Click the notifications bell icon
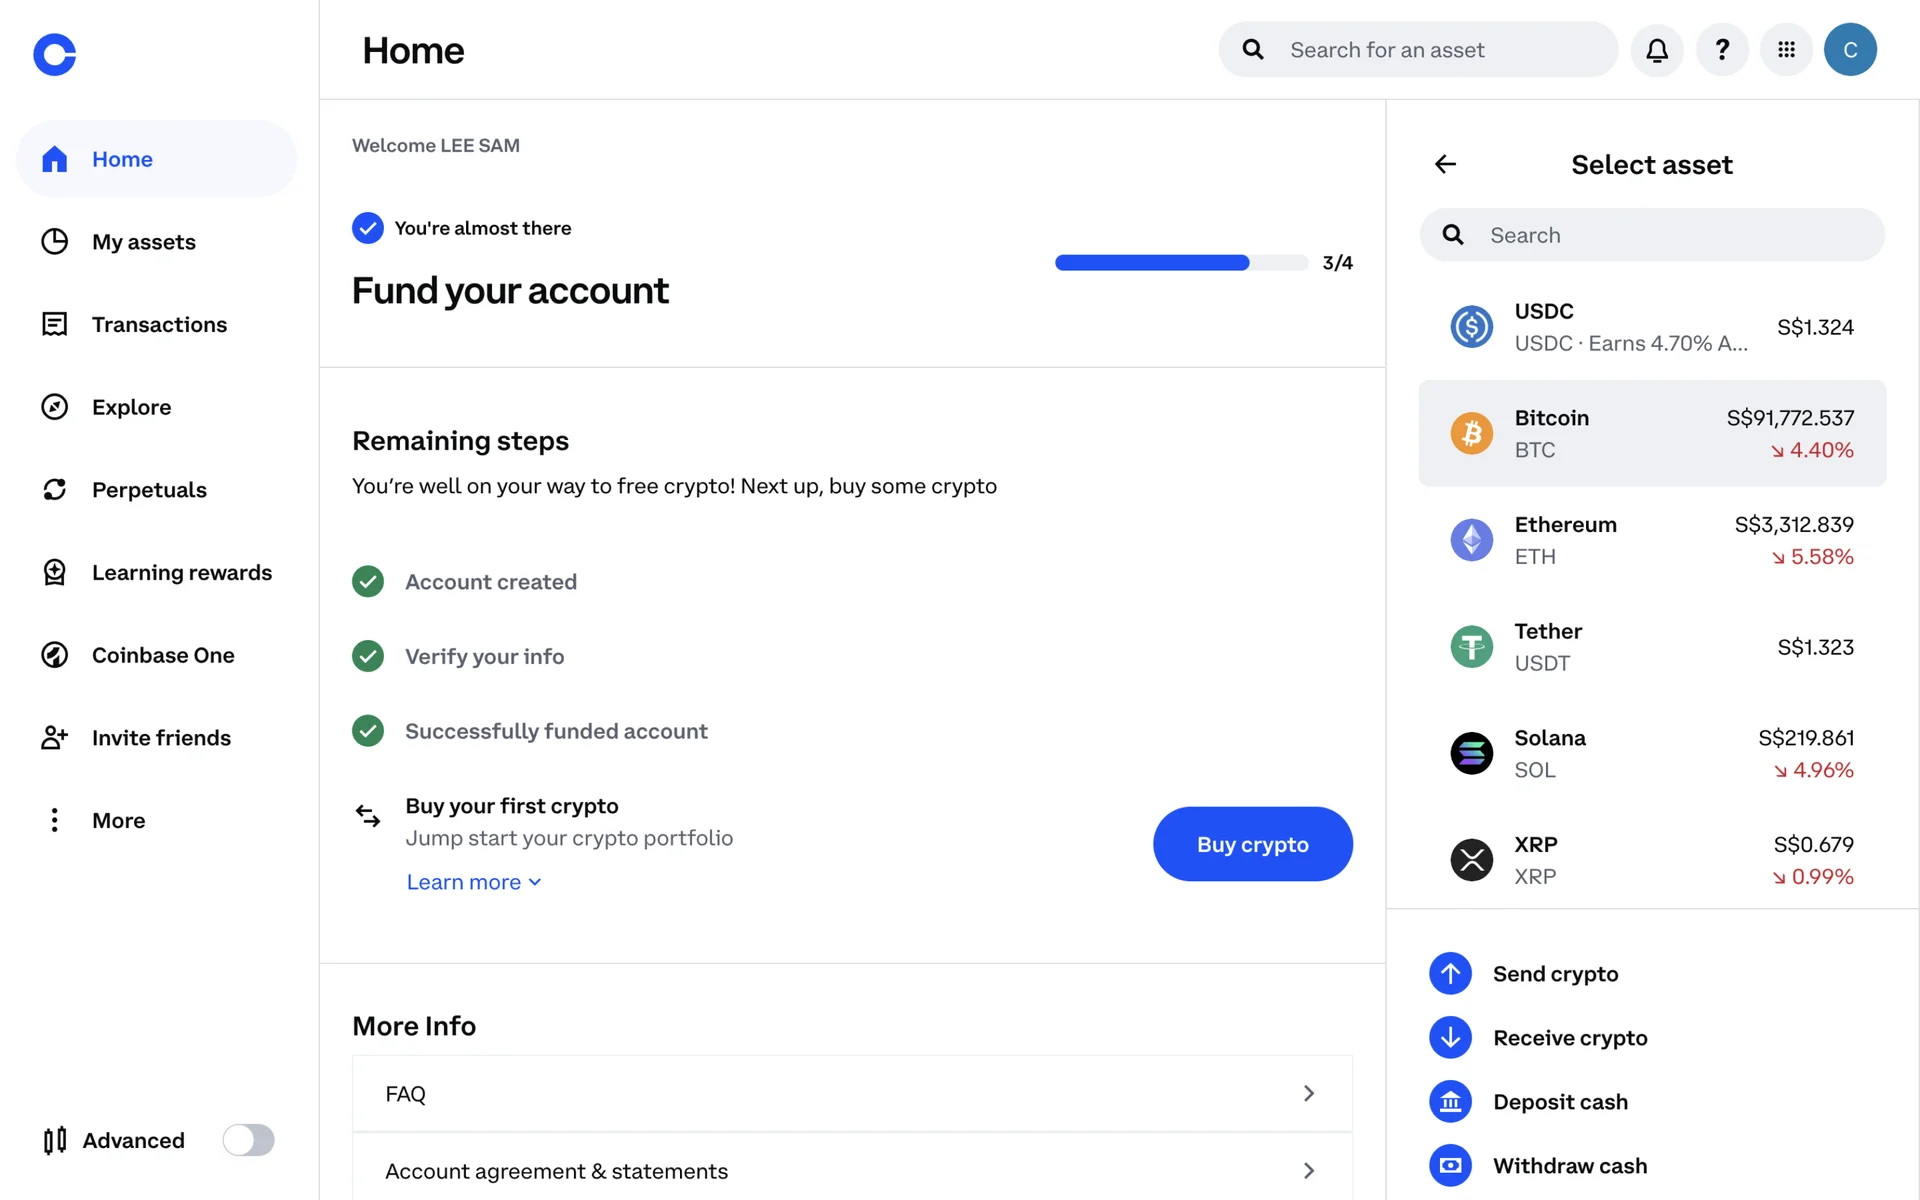1920x1200 pixels. point(1657,50)
